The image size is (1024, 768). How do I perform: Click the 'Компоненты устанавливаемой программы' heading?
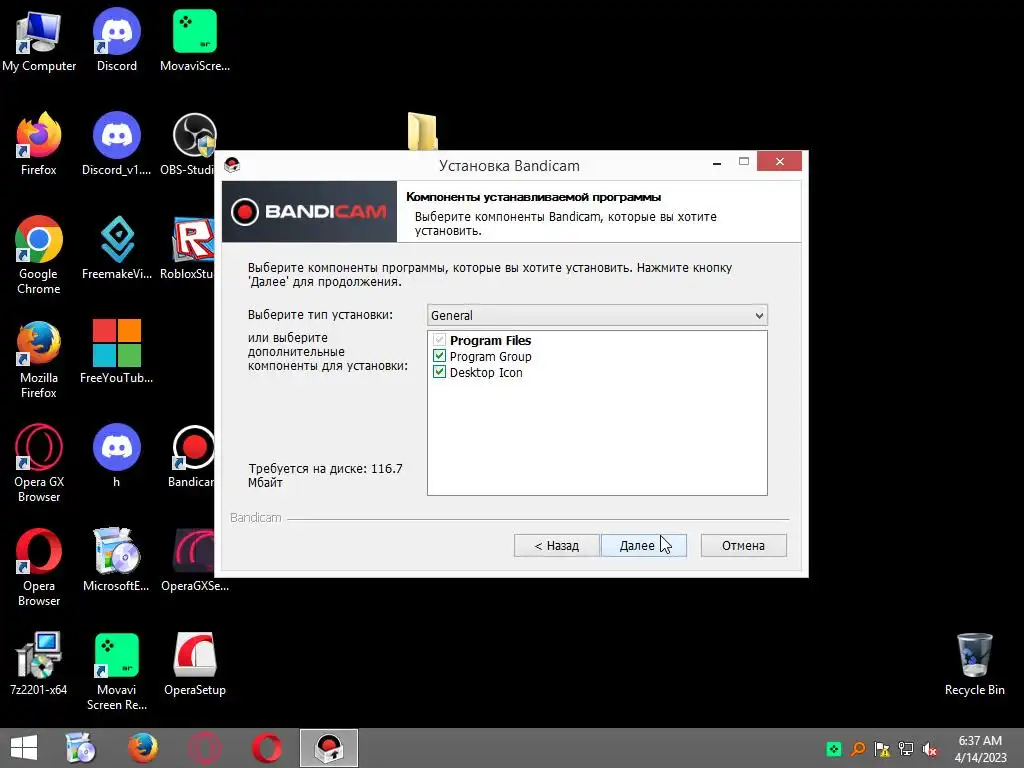[x=534, y=197]
